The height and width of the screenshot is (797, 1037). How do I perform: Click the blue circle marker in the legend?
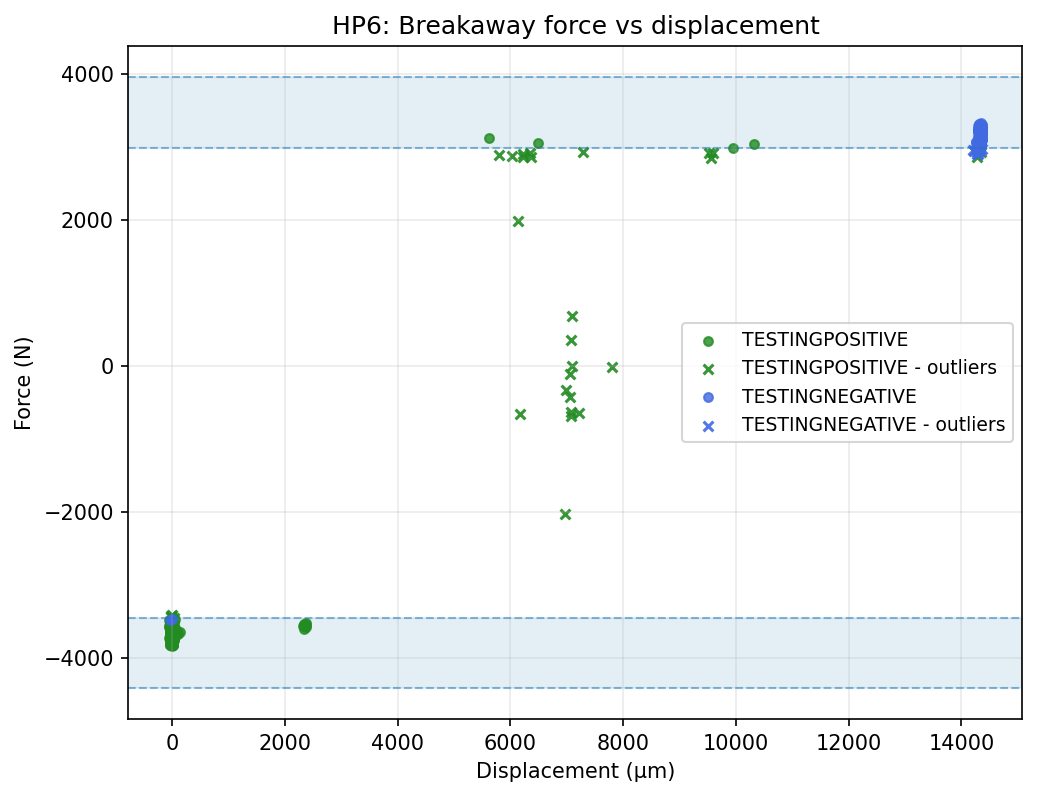(708, 397)
